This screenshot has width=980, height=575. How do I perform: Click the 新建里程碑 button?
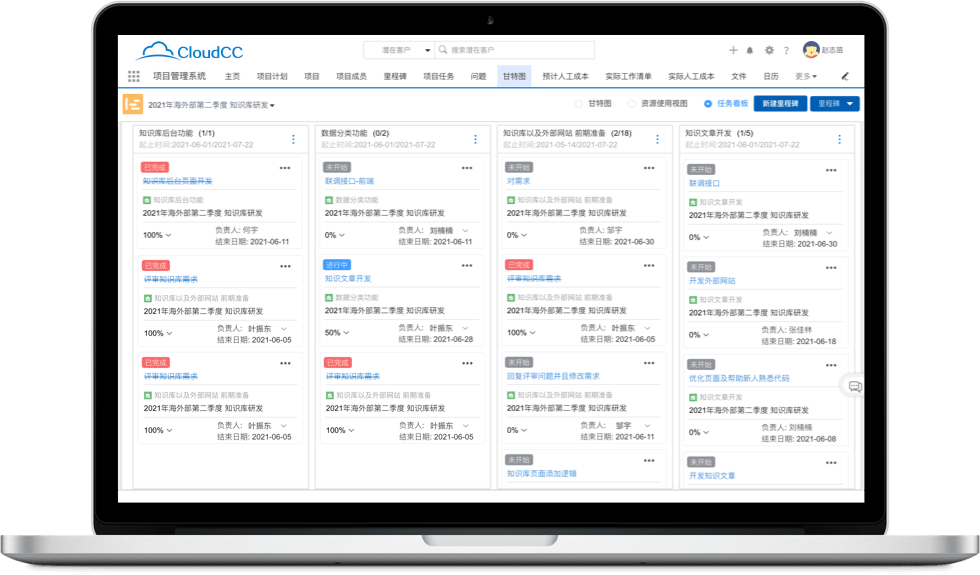[780, 103]
